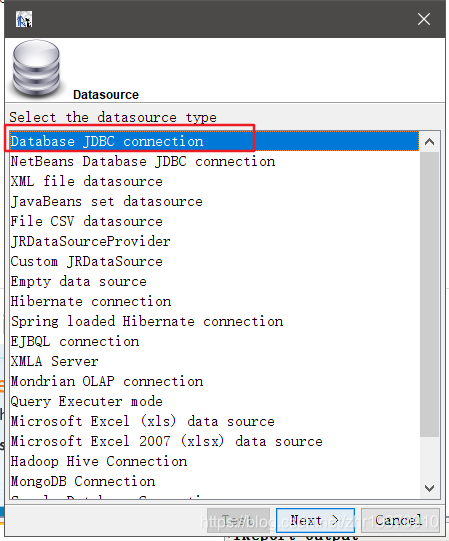Click the Next > button
449x541 pixels.
click(x=315, y=520)
